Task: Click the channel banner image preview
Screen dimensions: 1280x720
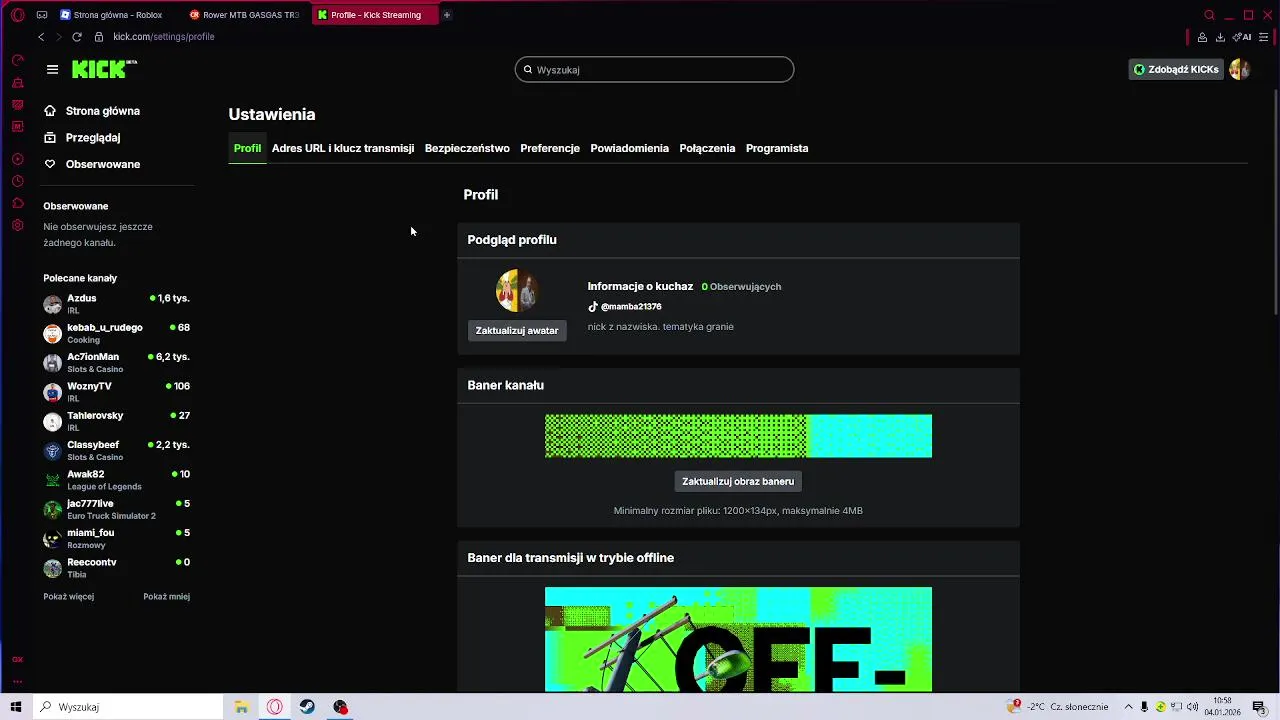Action: 738,436
